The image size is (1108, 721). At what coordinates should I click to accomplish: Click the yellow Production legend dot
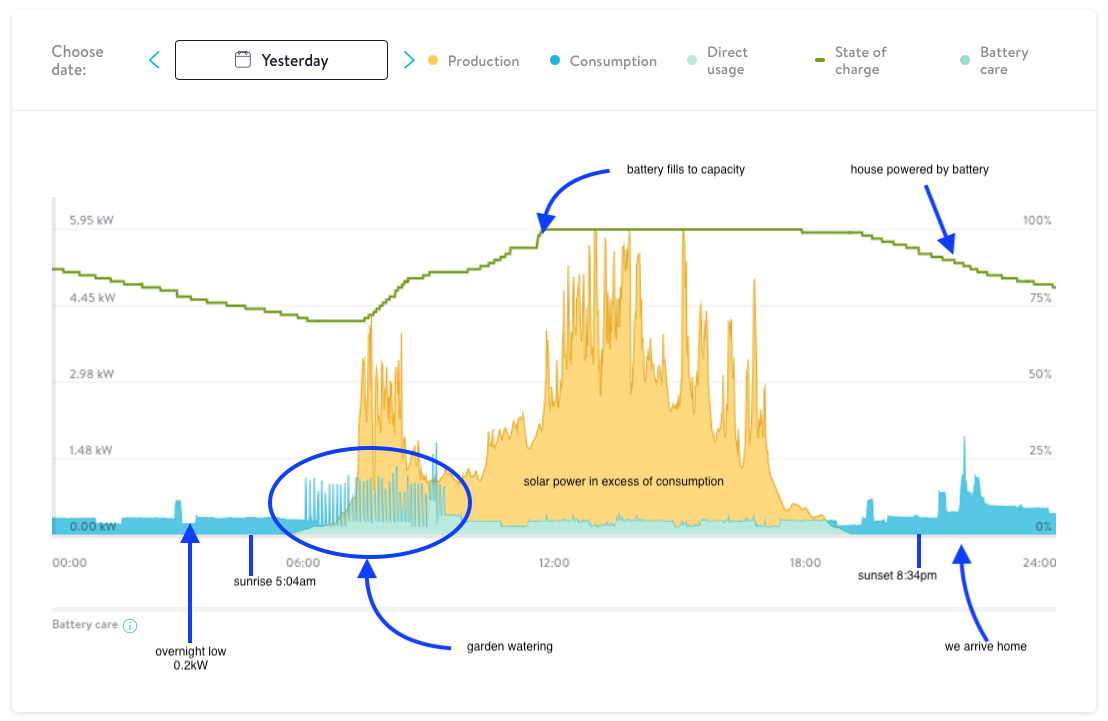point(433,61)
